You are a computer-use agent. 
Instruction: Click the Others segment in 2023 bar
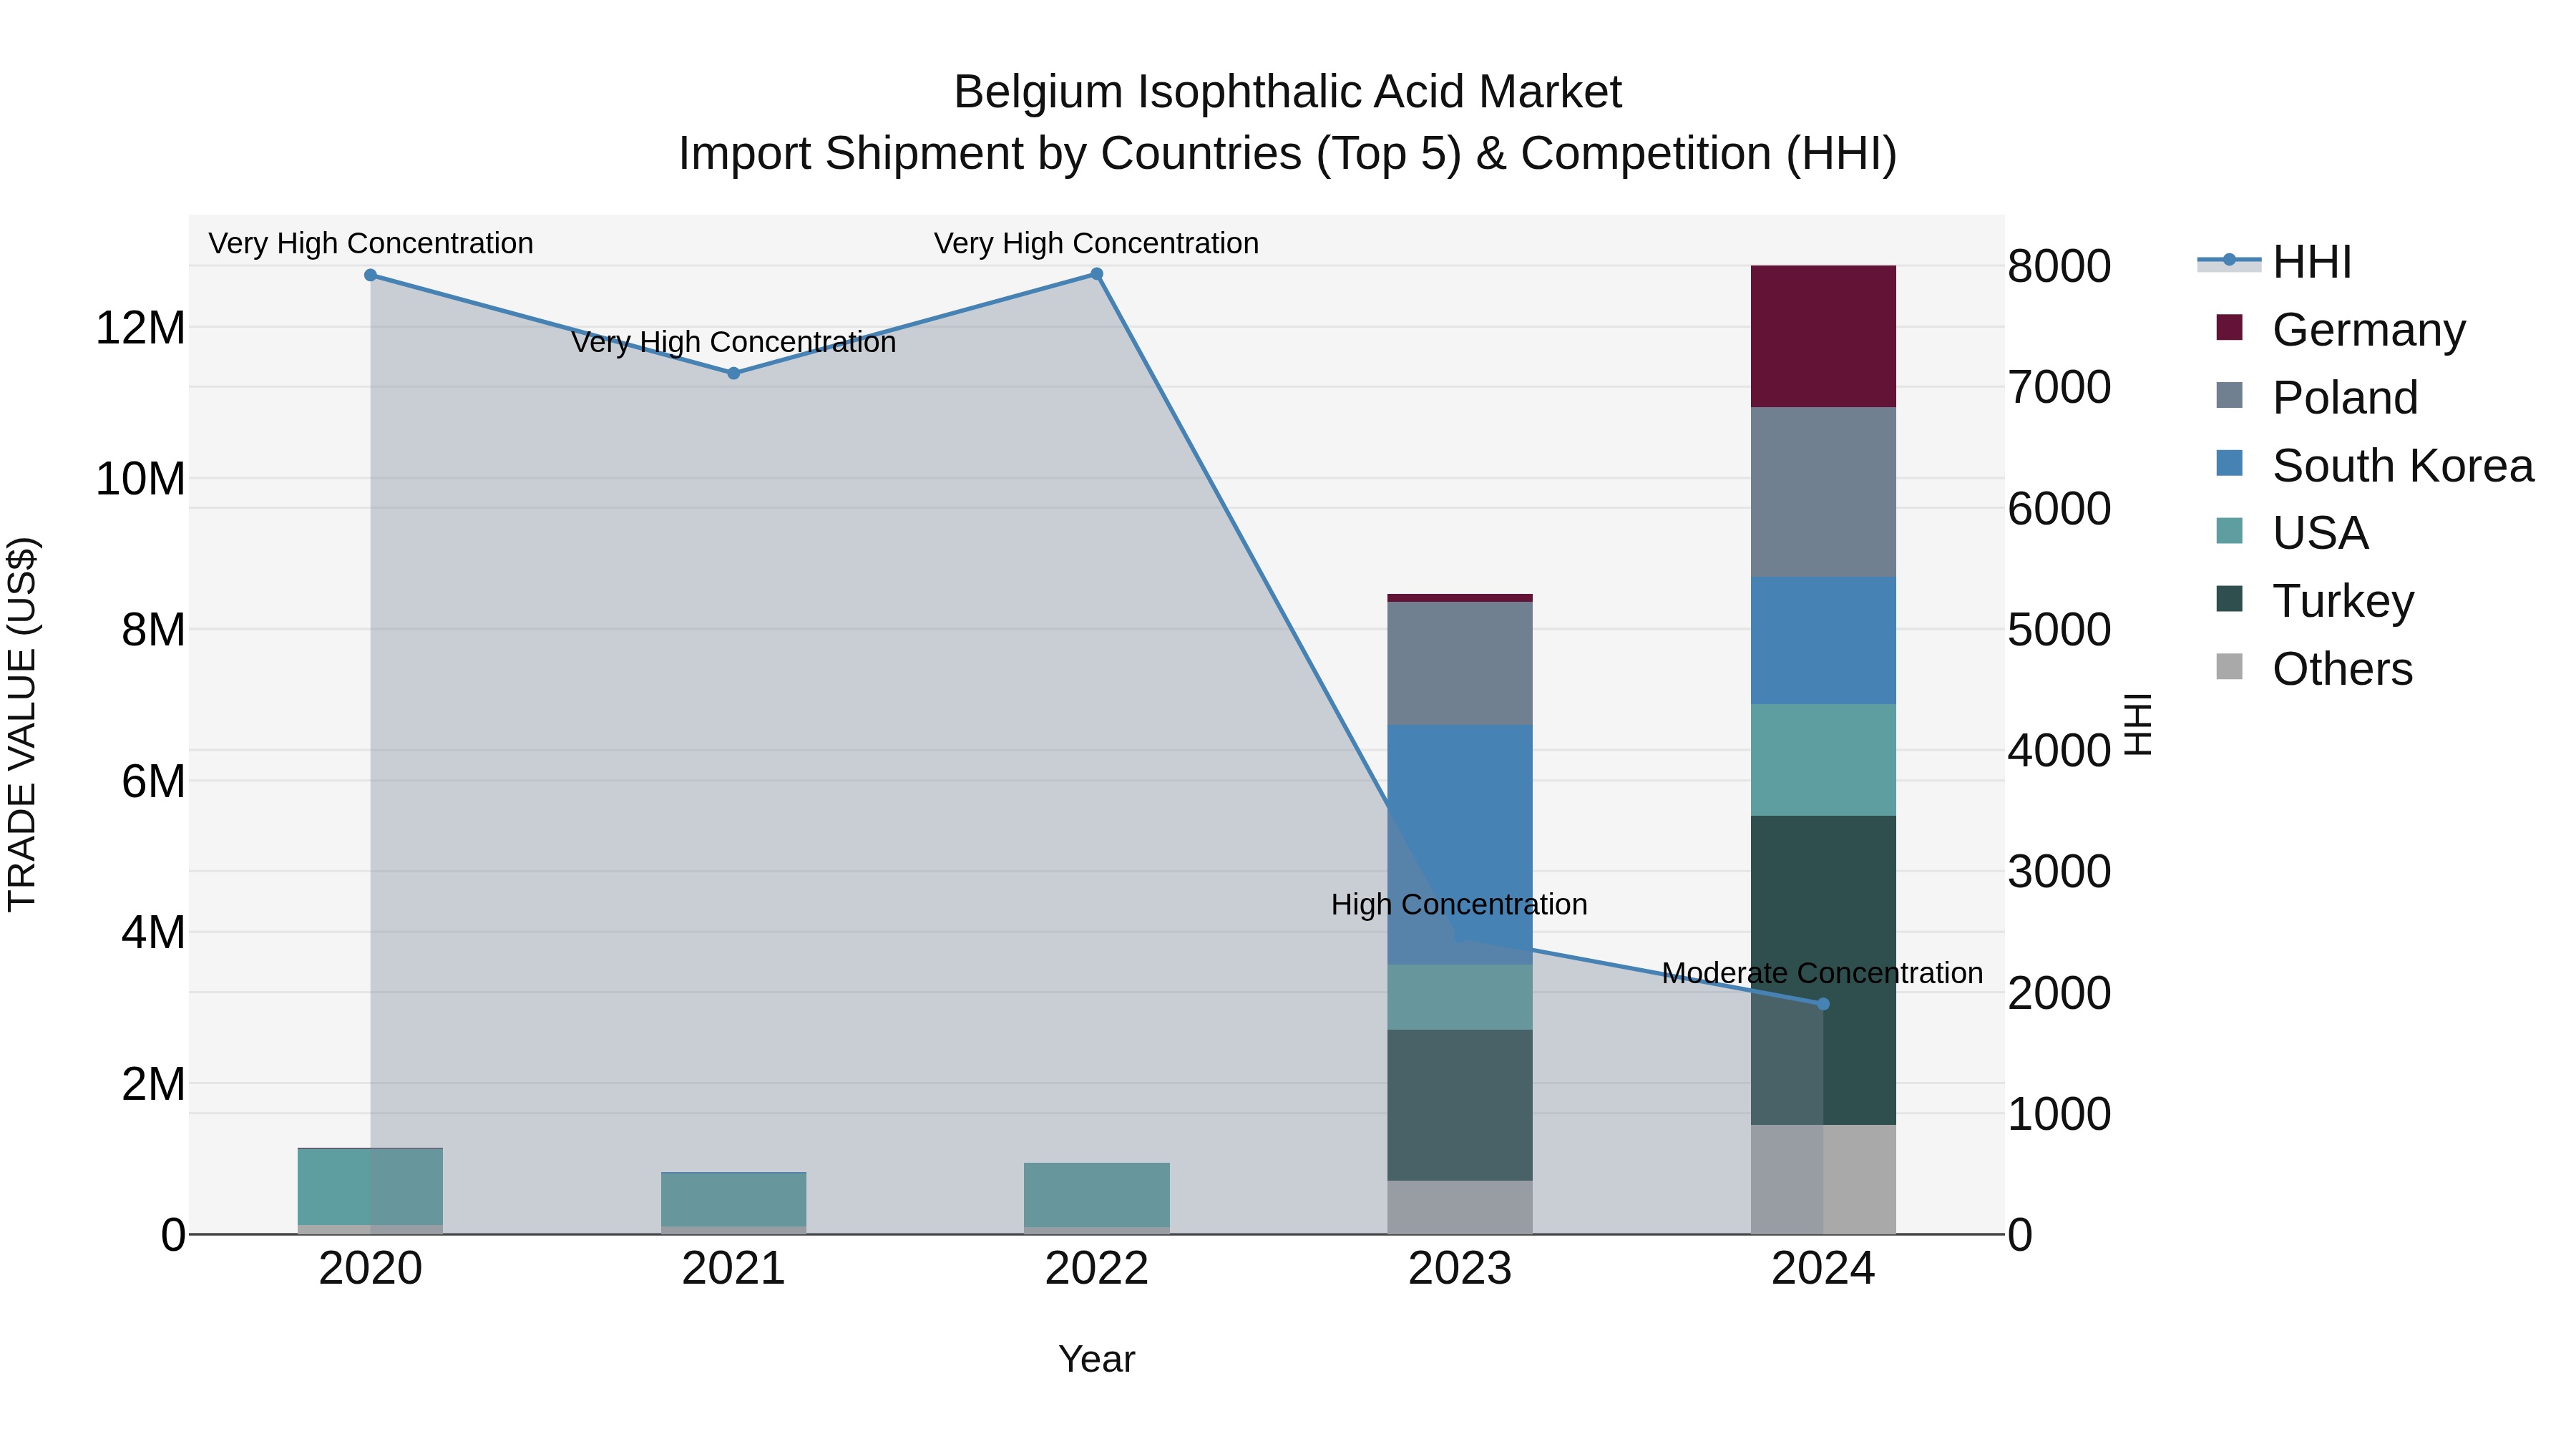[1460, 1207]
